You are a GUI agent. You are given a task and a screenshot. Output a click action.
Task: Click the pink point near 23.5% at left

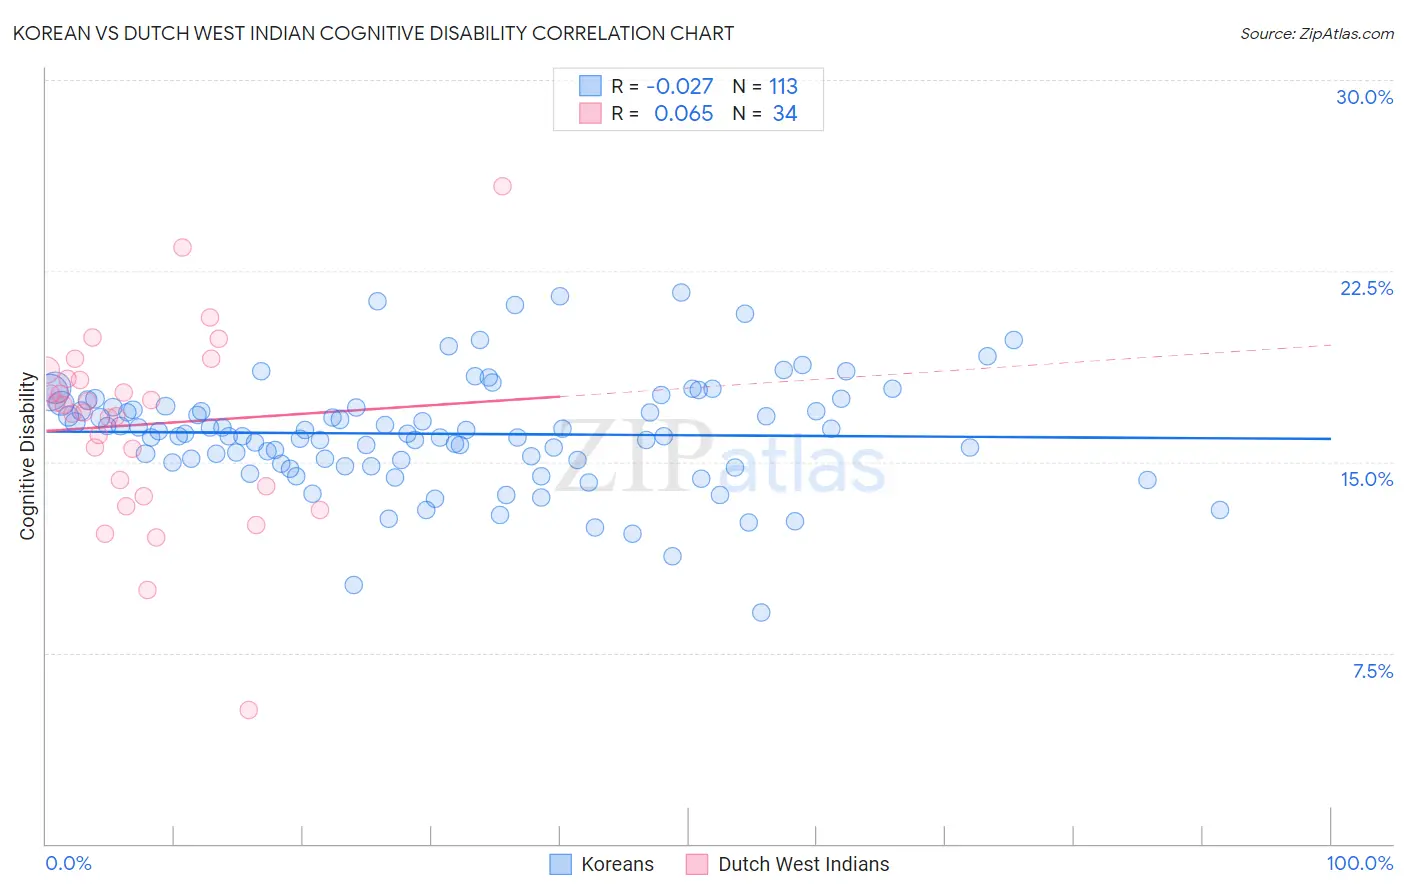(182, 247)
